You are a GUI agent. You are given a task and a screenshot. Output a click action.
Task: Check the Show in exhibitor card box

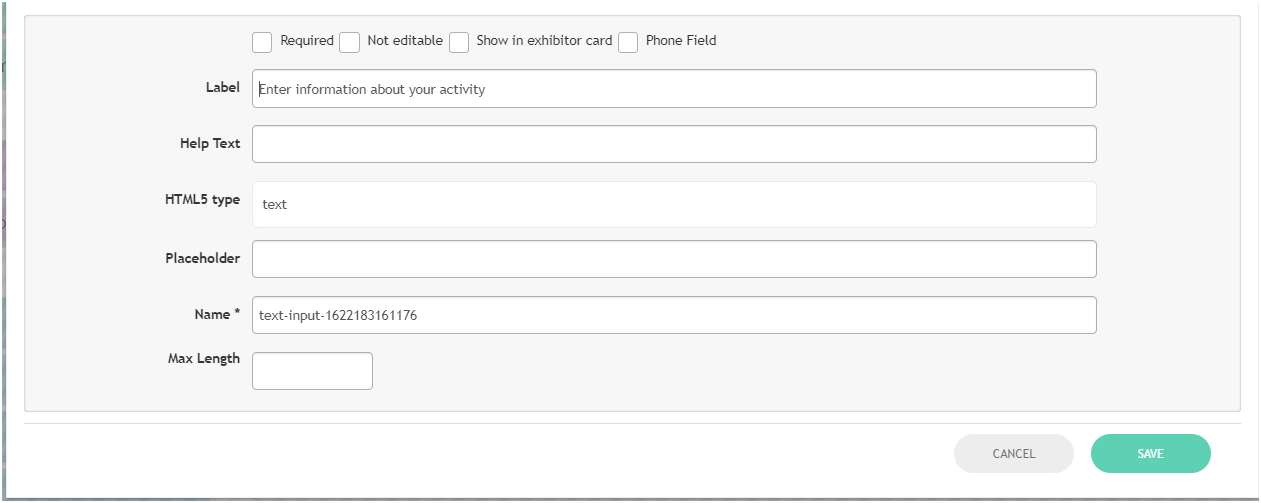click(459, 42)
